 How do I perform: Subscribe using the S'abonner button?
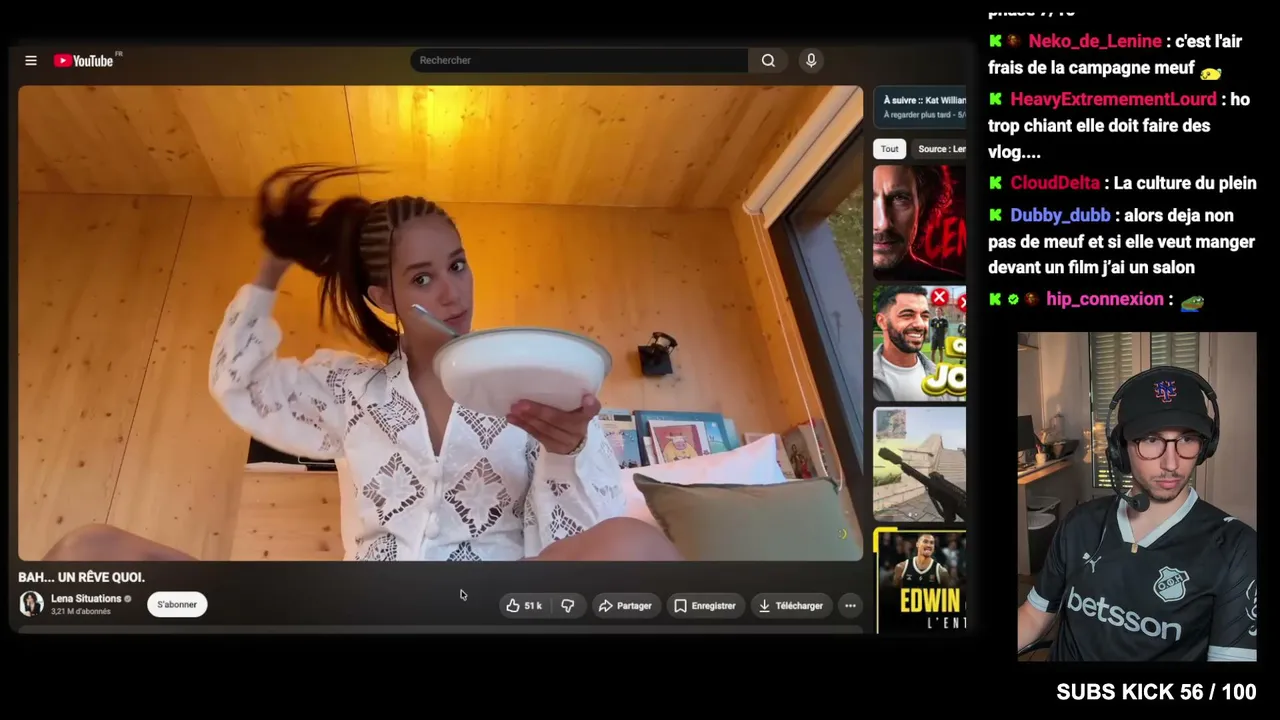tap(177, 605)
